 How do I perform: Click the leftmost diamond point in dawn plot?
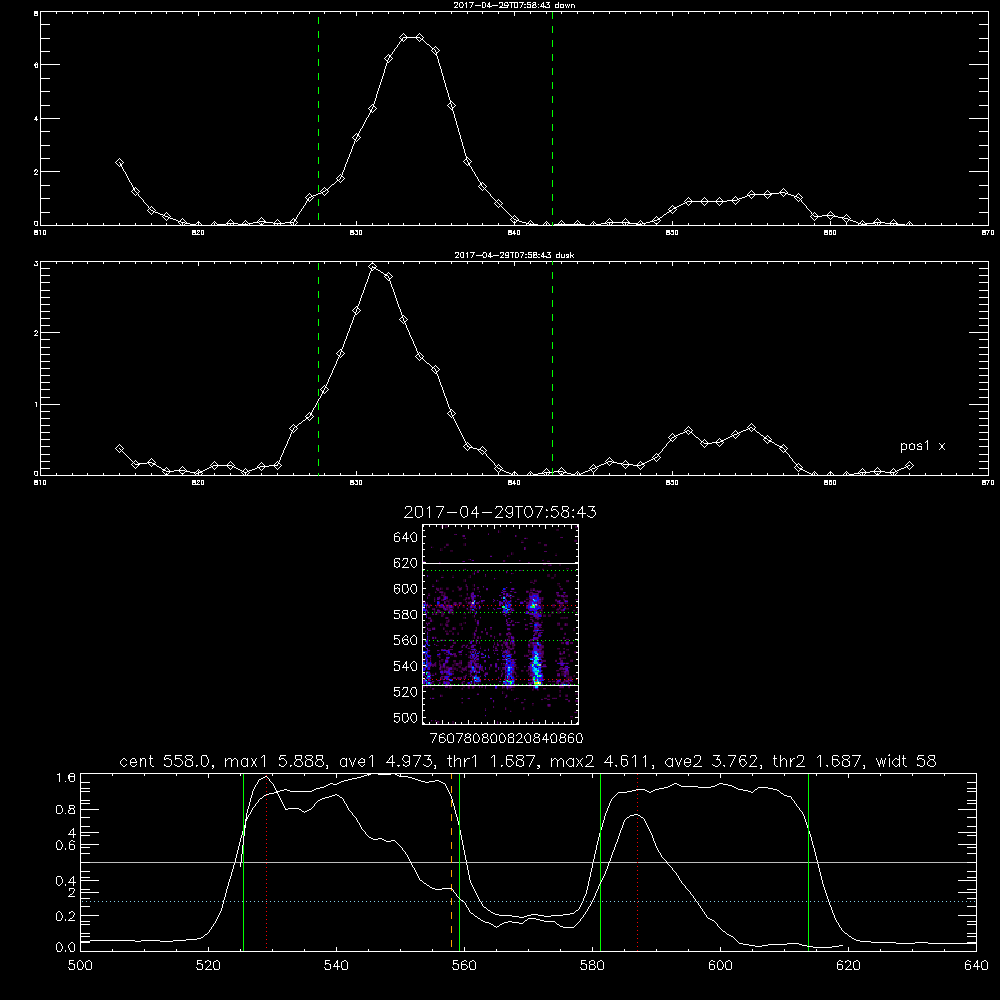click(x=119, y=163)
